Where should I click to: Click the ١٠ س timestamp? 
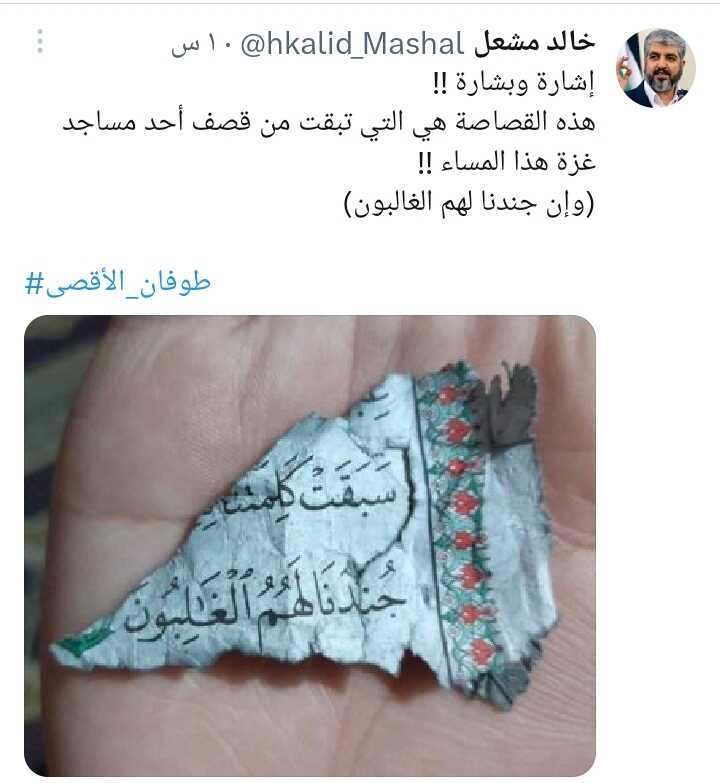(202, 45)
